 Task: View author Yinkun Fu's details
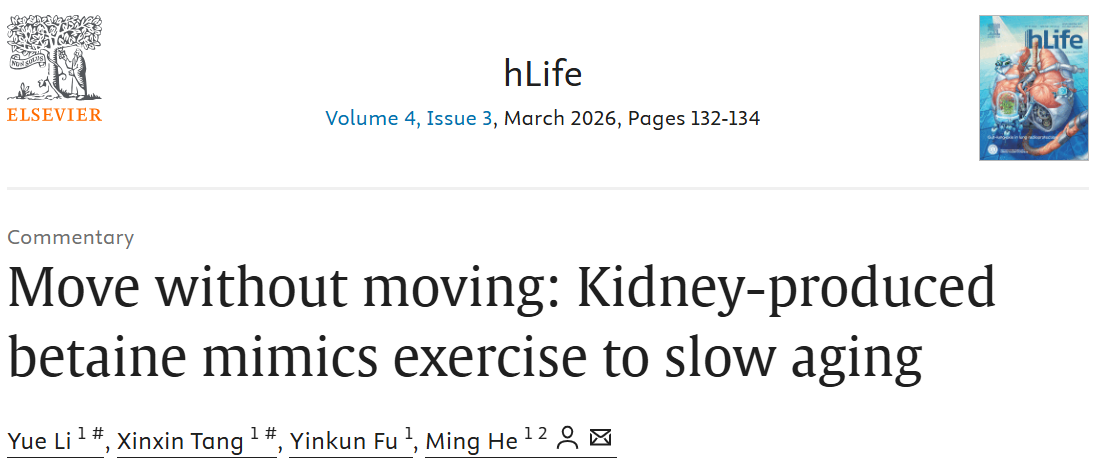pyautogui.click(x=344, y=441)
